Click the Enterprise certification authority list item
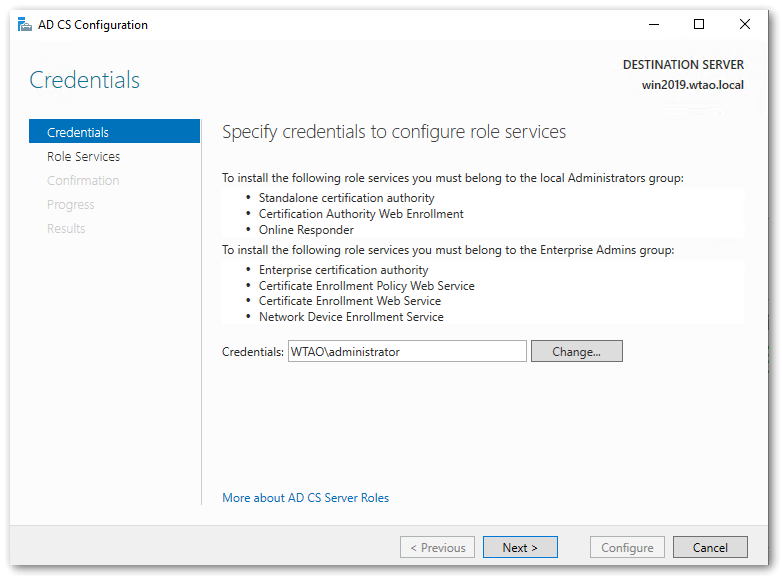782x578 pixels. point(343,270)
